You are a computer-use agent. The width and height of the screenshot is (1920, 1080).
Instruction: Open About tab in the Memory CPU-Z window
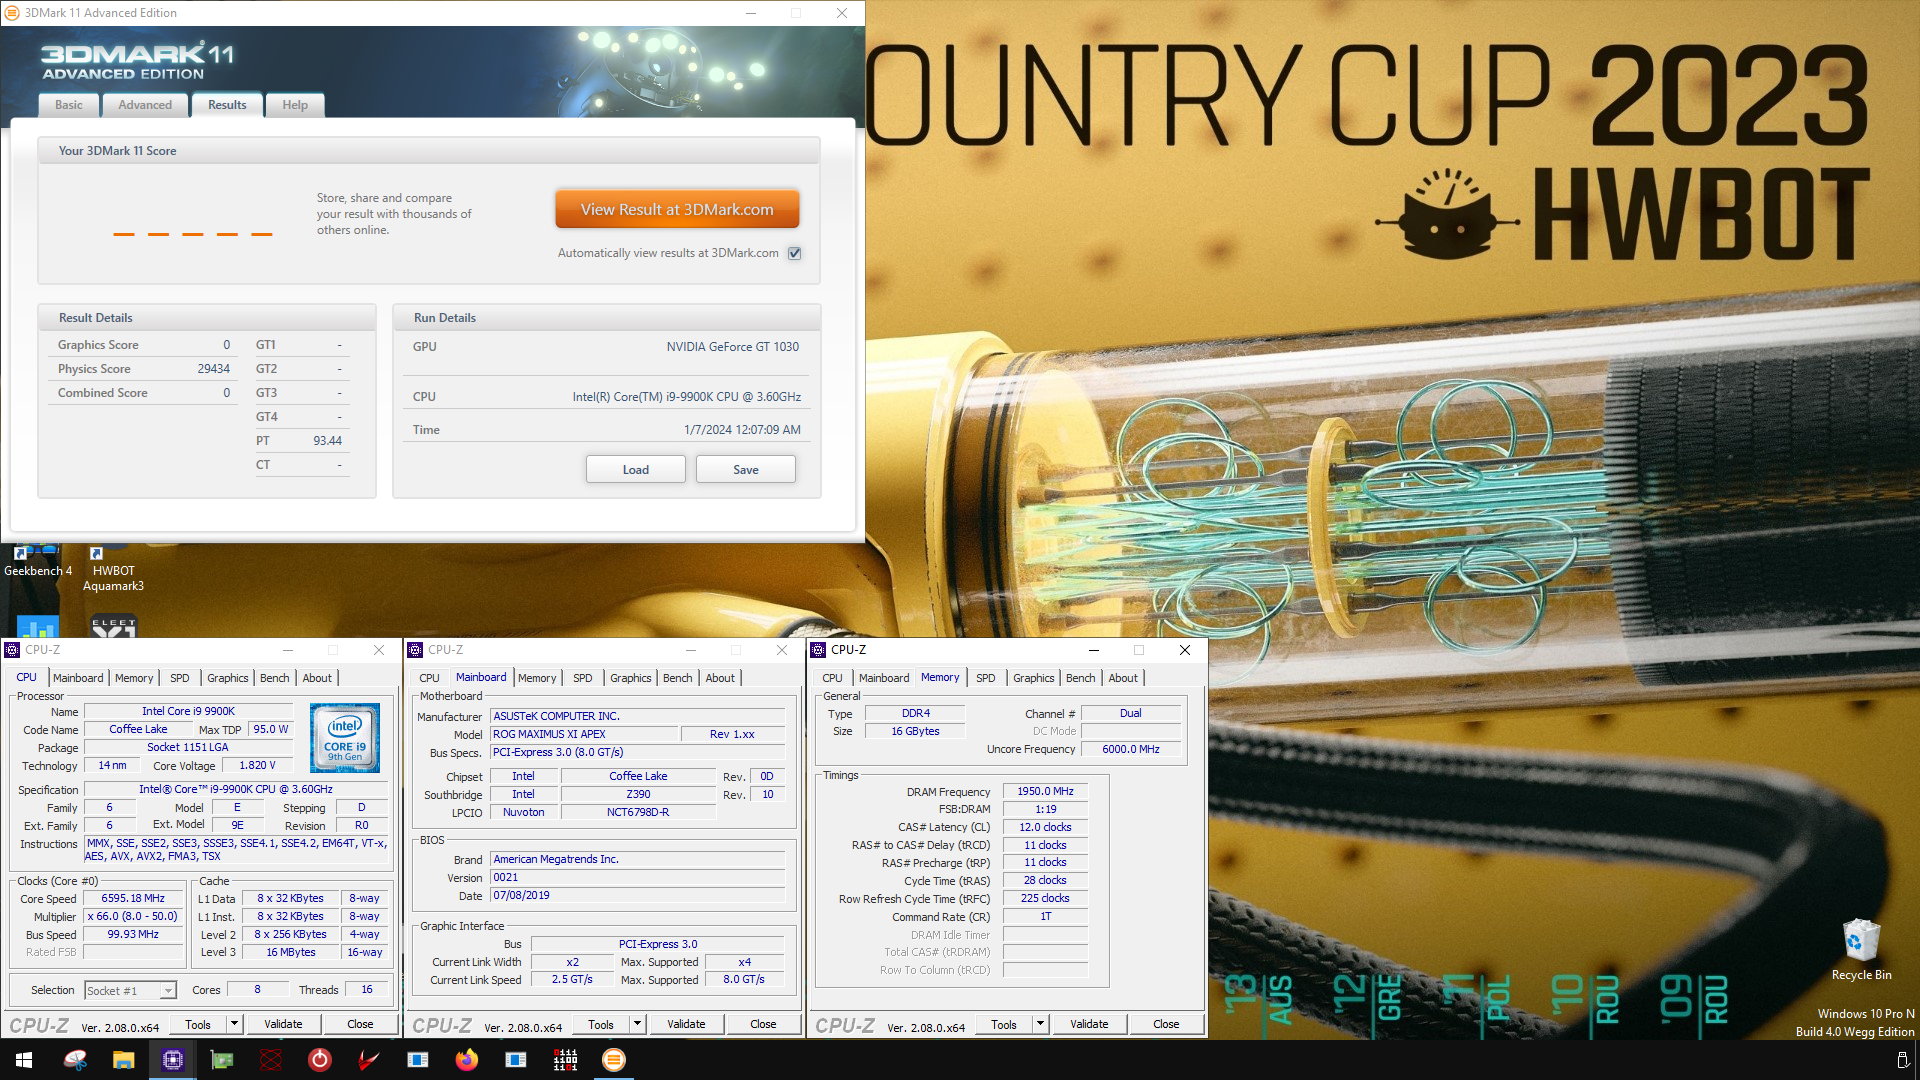tap(1123, 678)
